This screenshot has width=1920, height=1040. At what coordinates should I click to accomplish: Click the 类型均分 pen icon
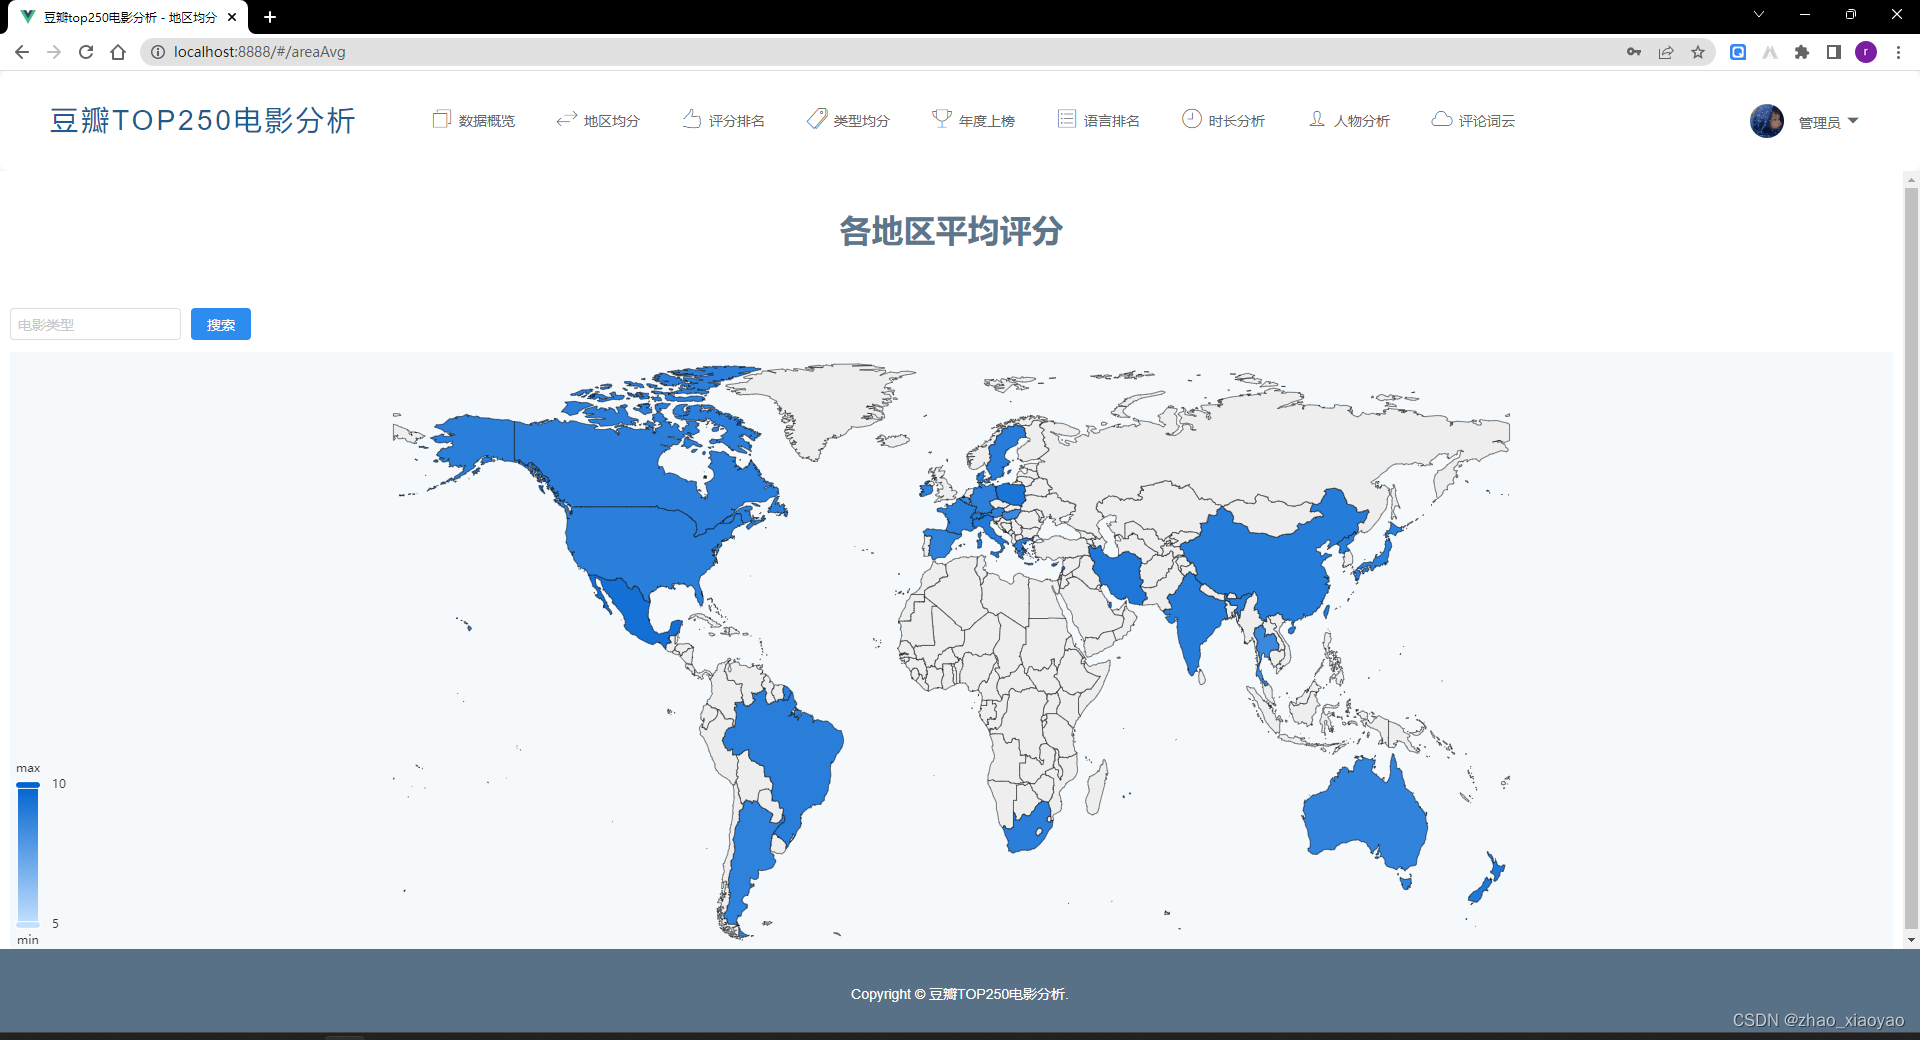(817, 119)
